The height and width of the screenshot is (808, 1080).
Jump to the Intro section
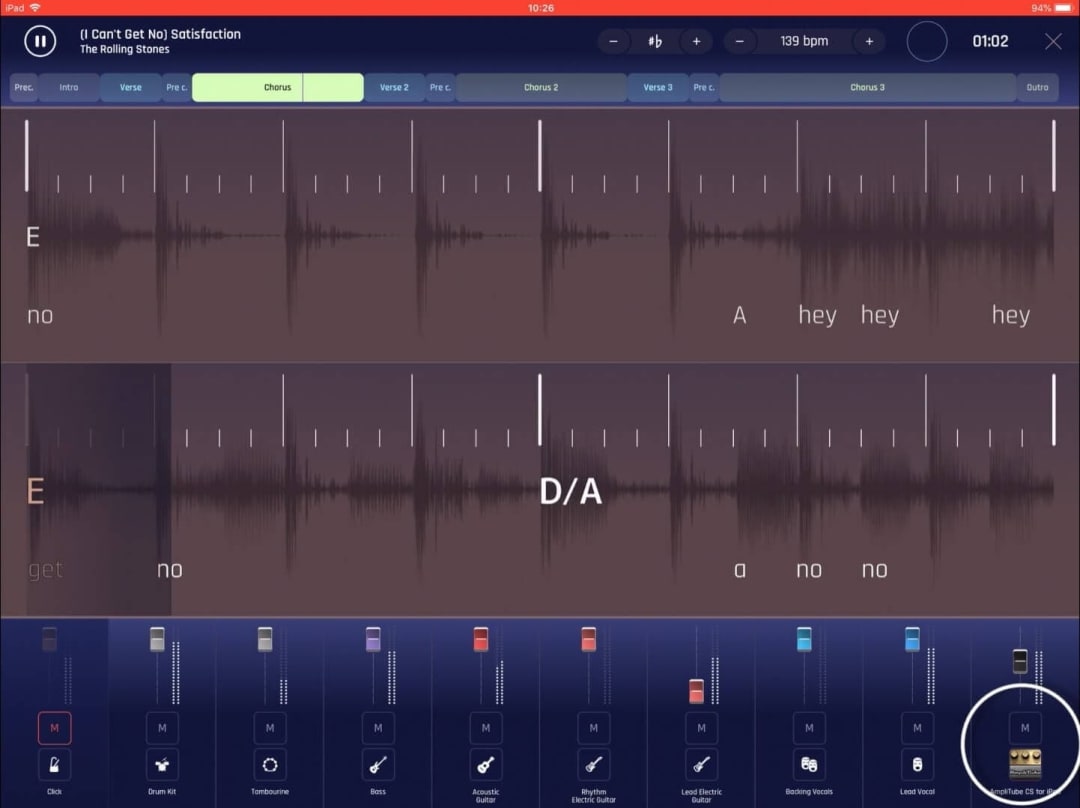(69, 87)
